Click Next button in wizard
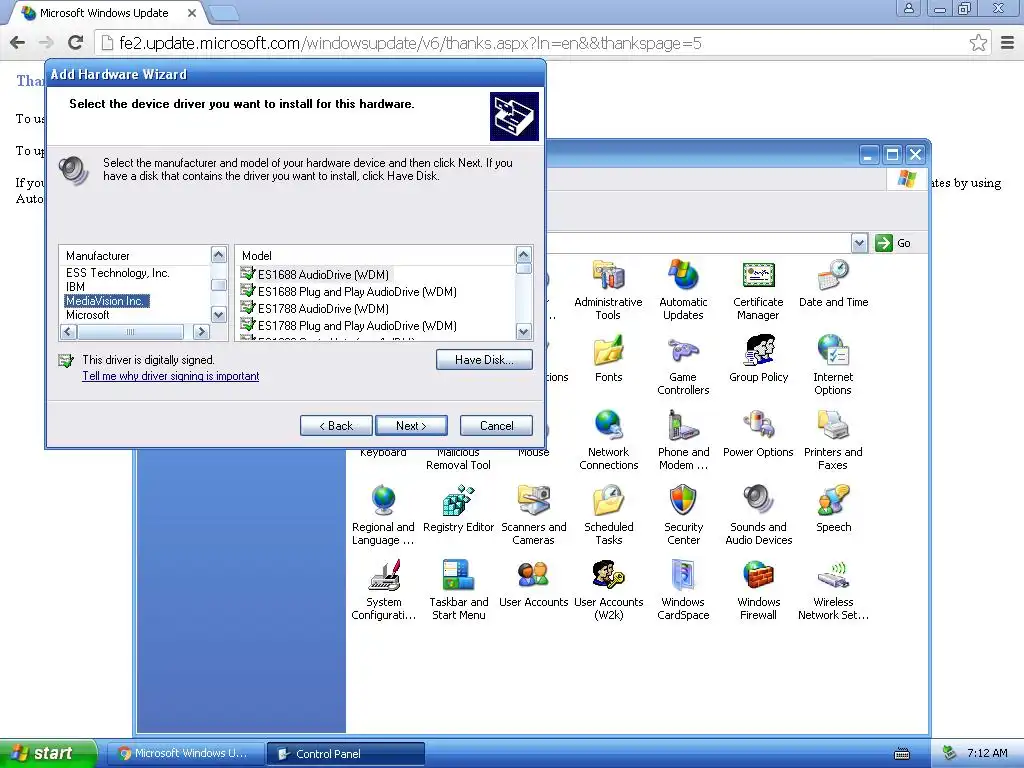 411,426
